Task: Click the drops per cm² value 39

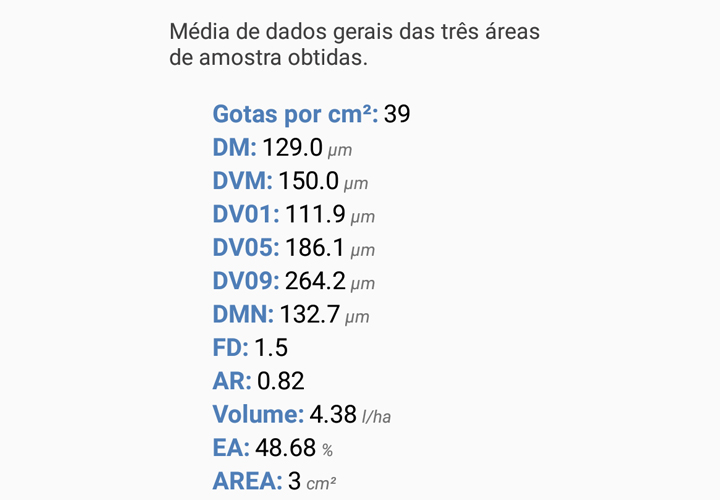Action: click(397, 114)
